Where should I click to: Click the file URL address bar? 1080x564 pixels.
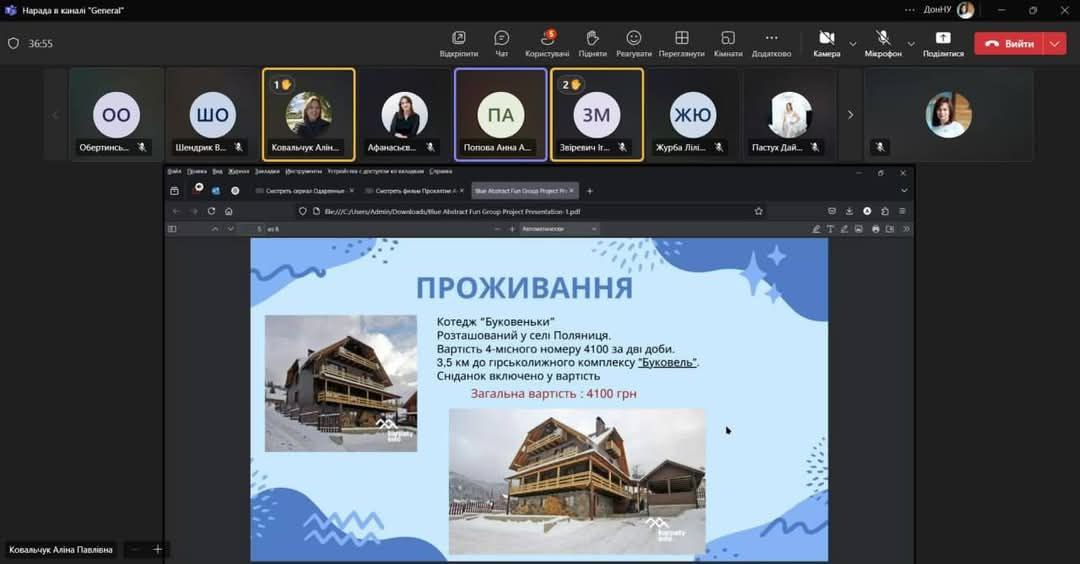[530, 211]
